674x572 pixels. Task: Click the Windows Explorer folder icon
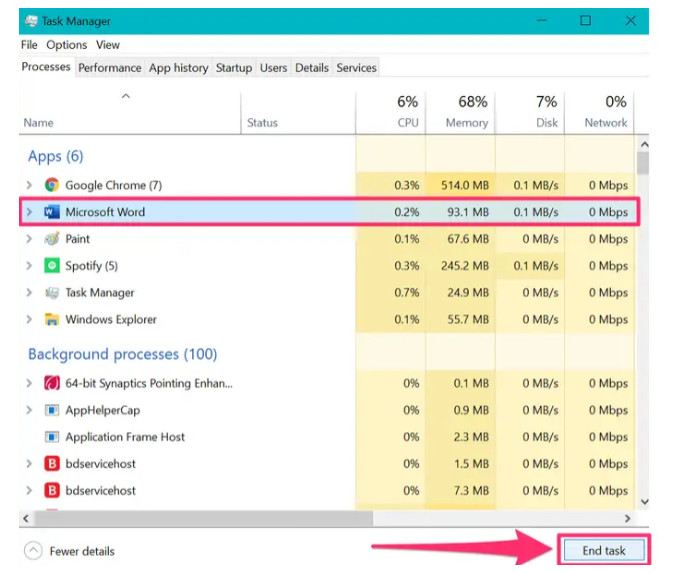tap(52, 320)
